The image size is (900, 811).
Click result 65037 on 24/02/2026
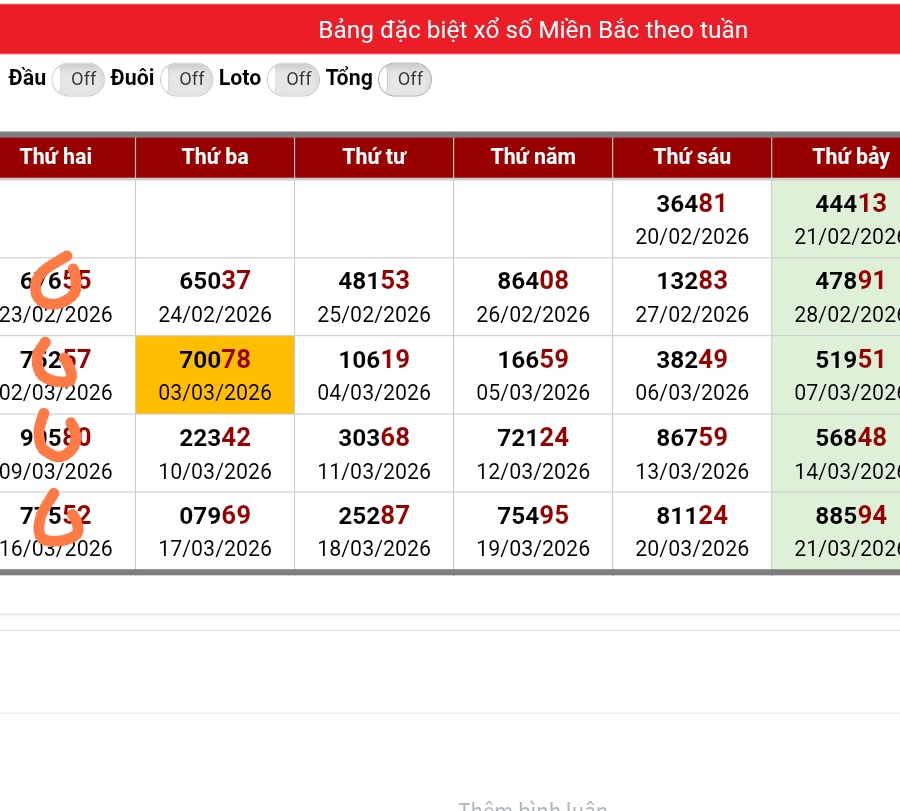point(215,297)
